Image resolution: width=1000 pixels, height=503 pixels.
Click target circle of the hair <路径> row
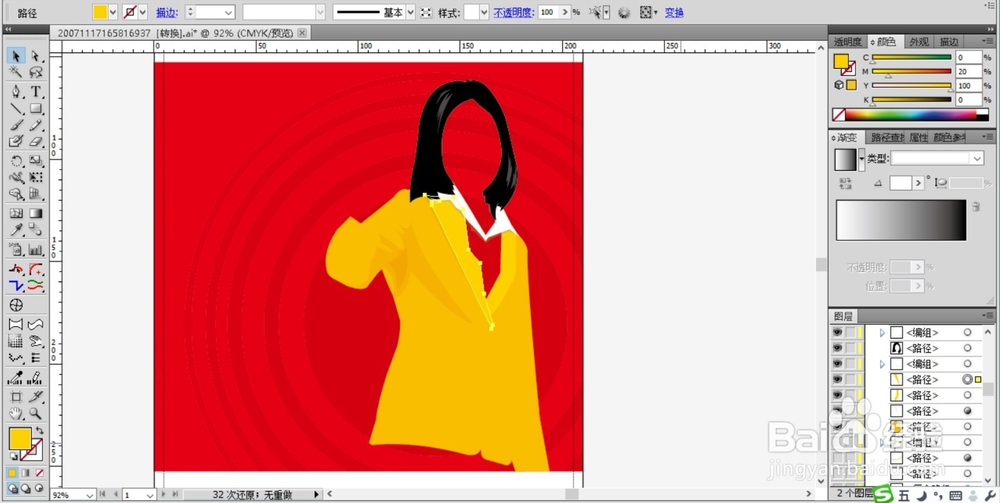967,348
